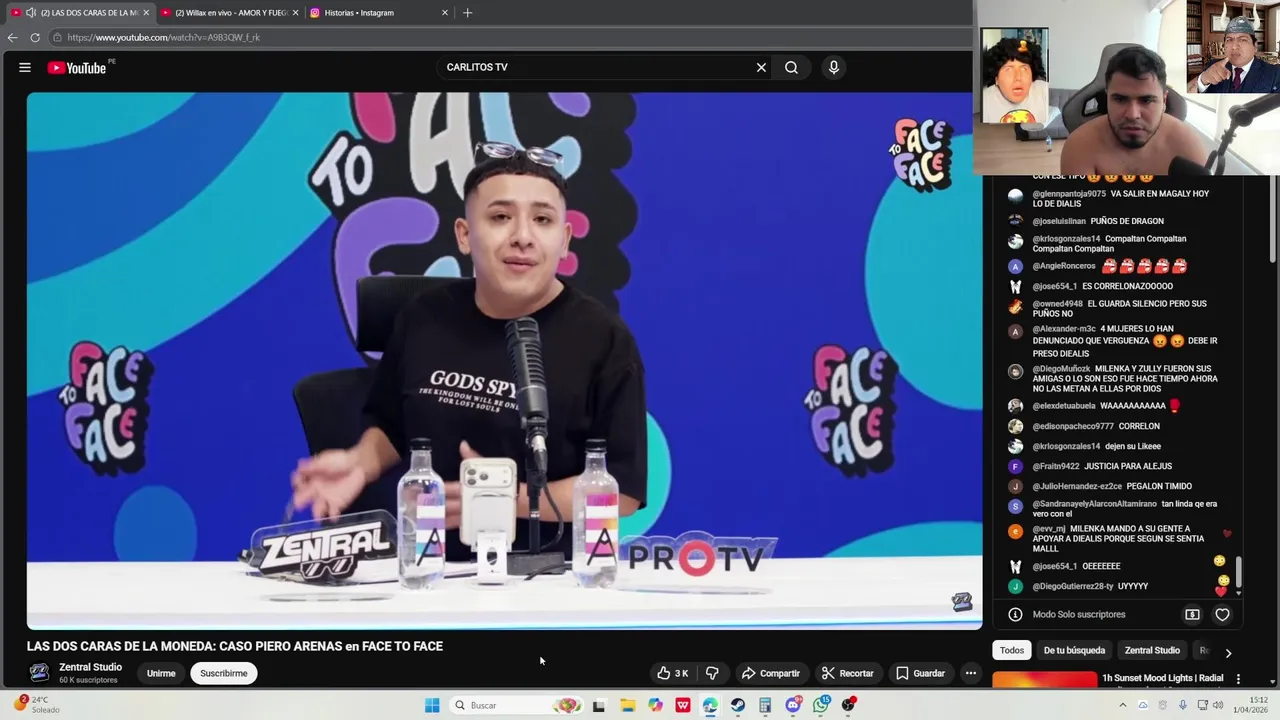
Task: Like the video showing 3 K
Action: [672, 673]
